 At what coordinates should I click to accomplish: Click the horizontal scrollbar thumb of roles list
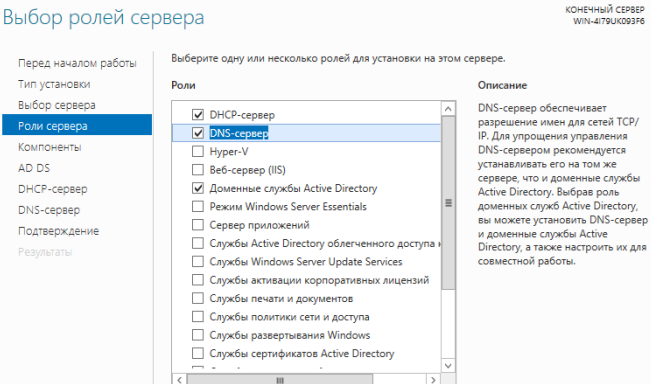tap(280, 379)
